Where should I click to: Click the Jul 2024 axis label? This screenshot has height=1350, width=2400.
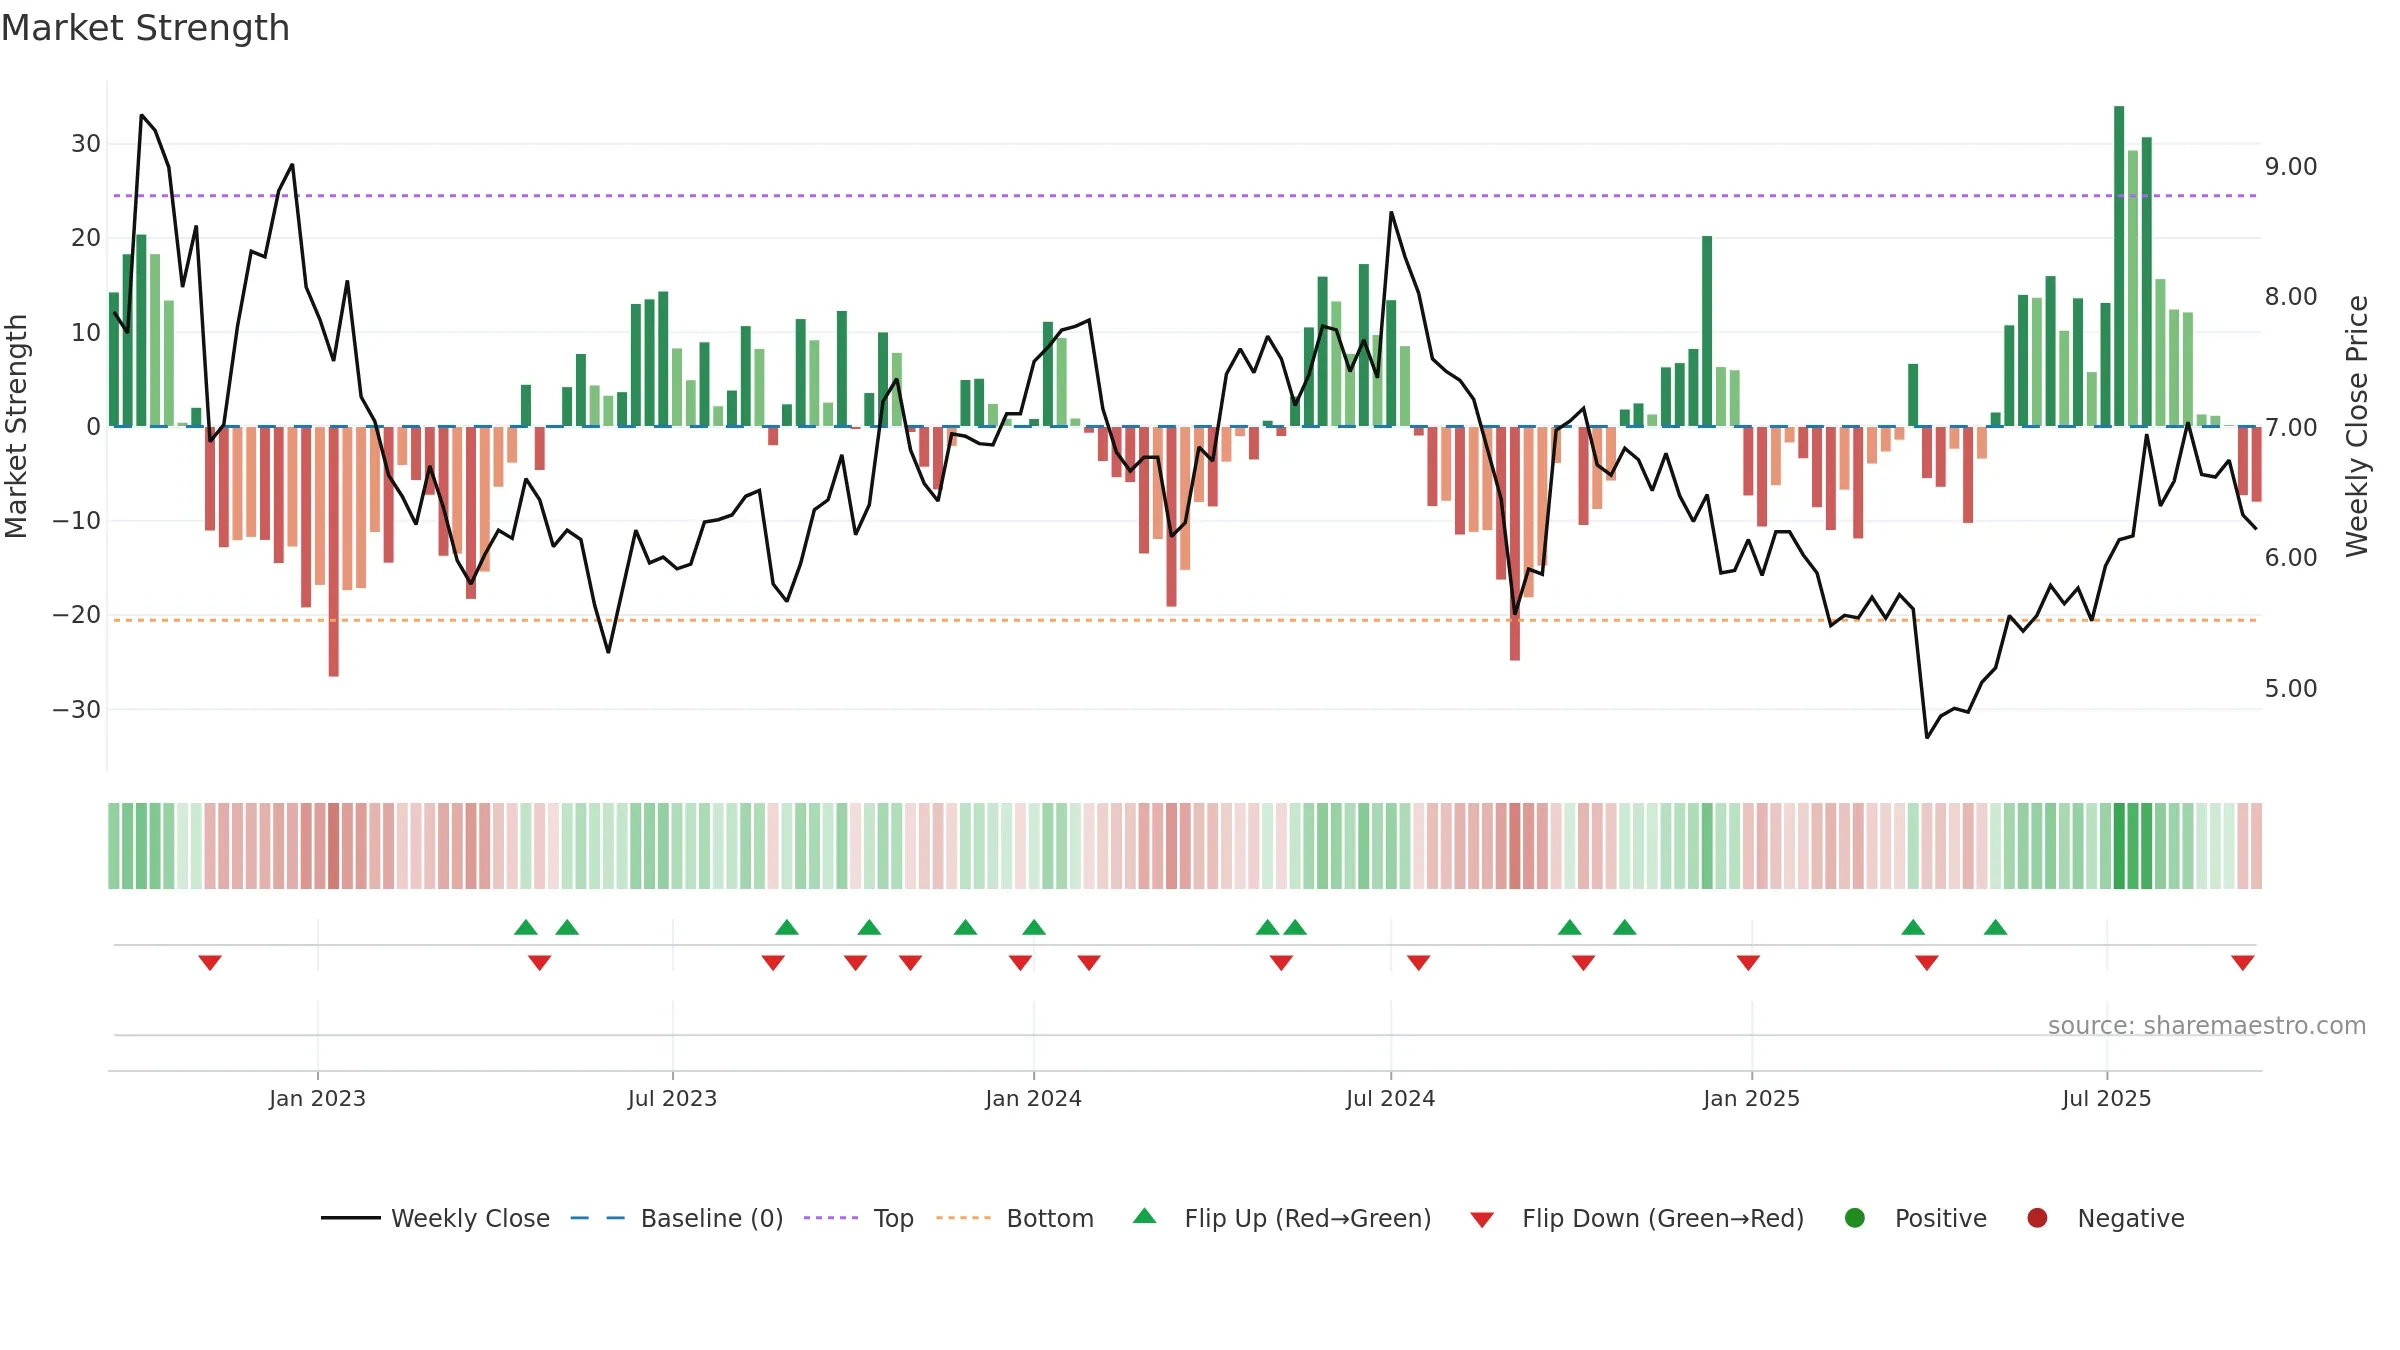click(x=1390, y=1098)
